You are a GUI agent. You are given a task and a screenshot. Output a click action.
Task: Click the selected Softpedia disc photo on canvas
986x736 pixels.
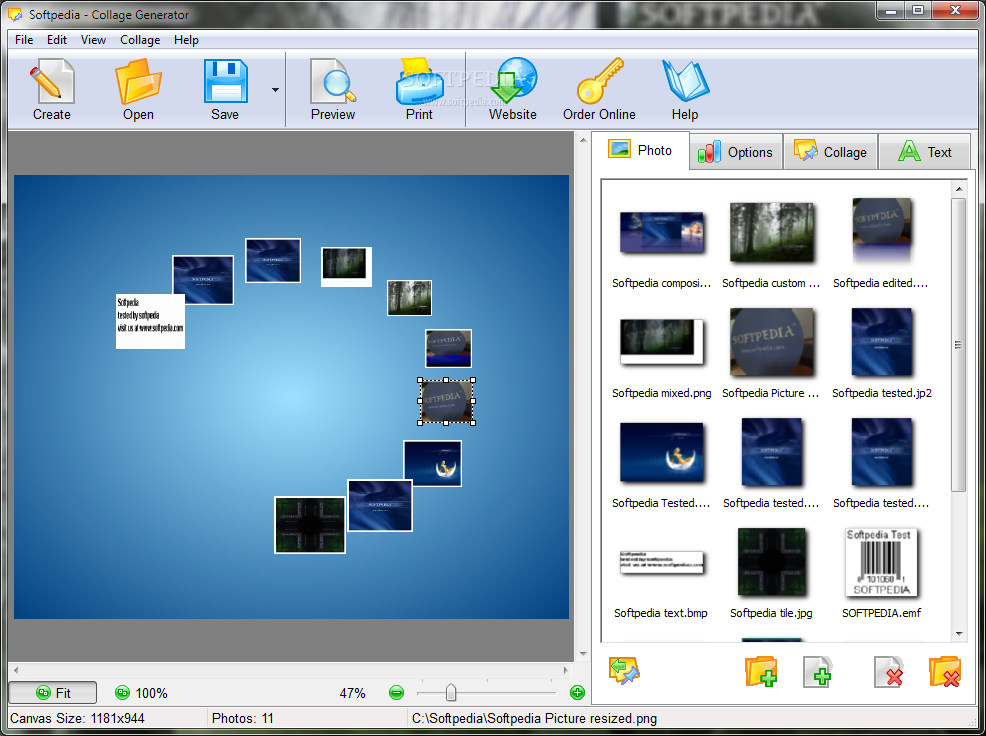click(x=446, y=401)
